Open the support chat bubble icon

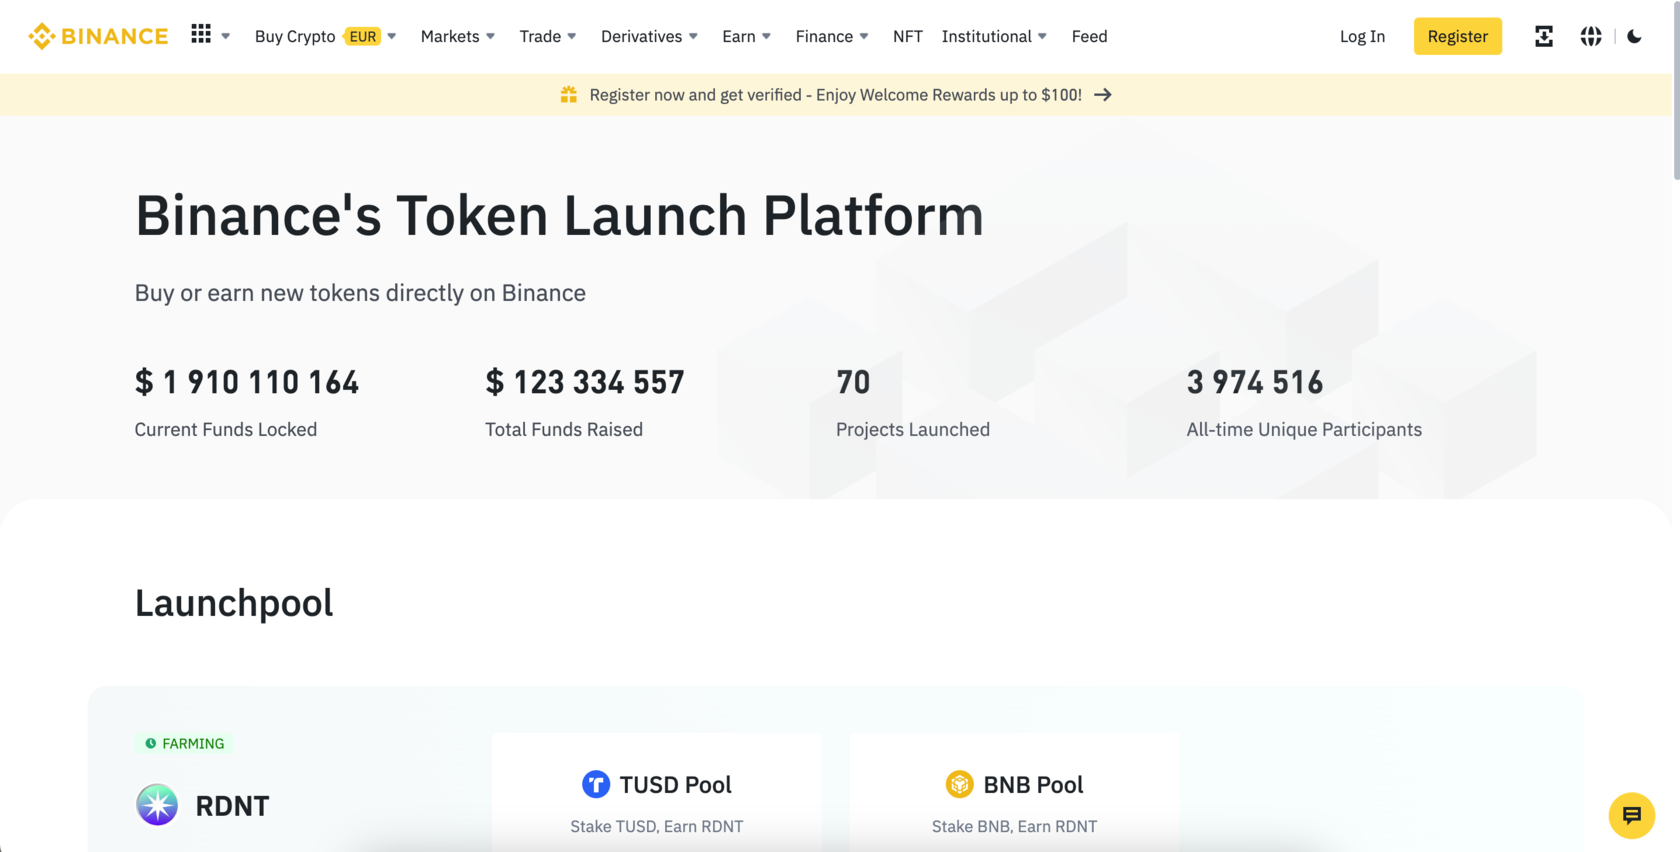(1632, 816)
